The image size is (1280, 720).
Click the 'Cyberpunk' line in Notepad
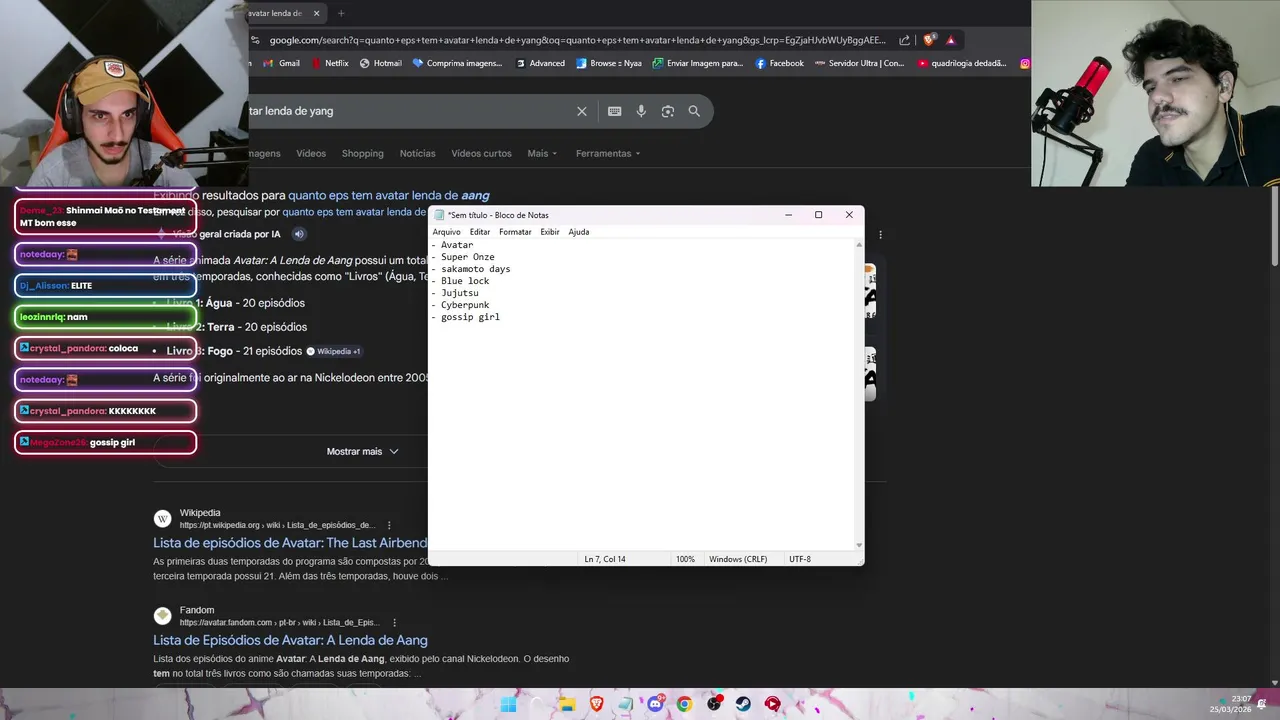click(x=465, y=305)
